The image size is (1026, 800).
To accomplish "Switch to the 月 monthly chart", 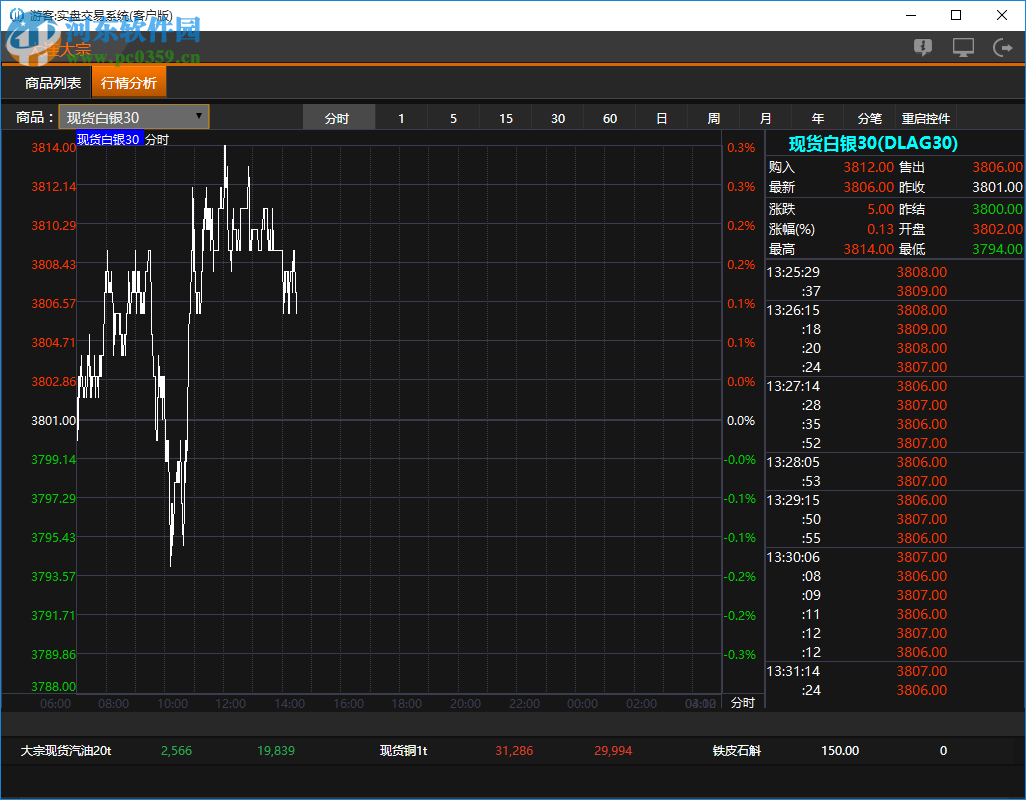I will click(x=766, y=118).
